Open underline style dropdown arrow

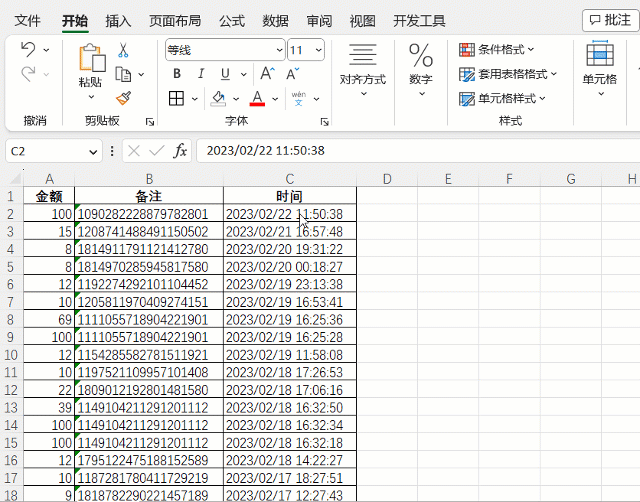[244, 74]
